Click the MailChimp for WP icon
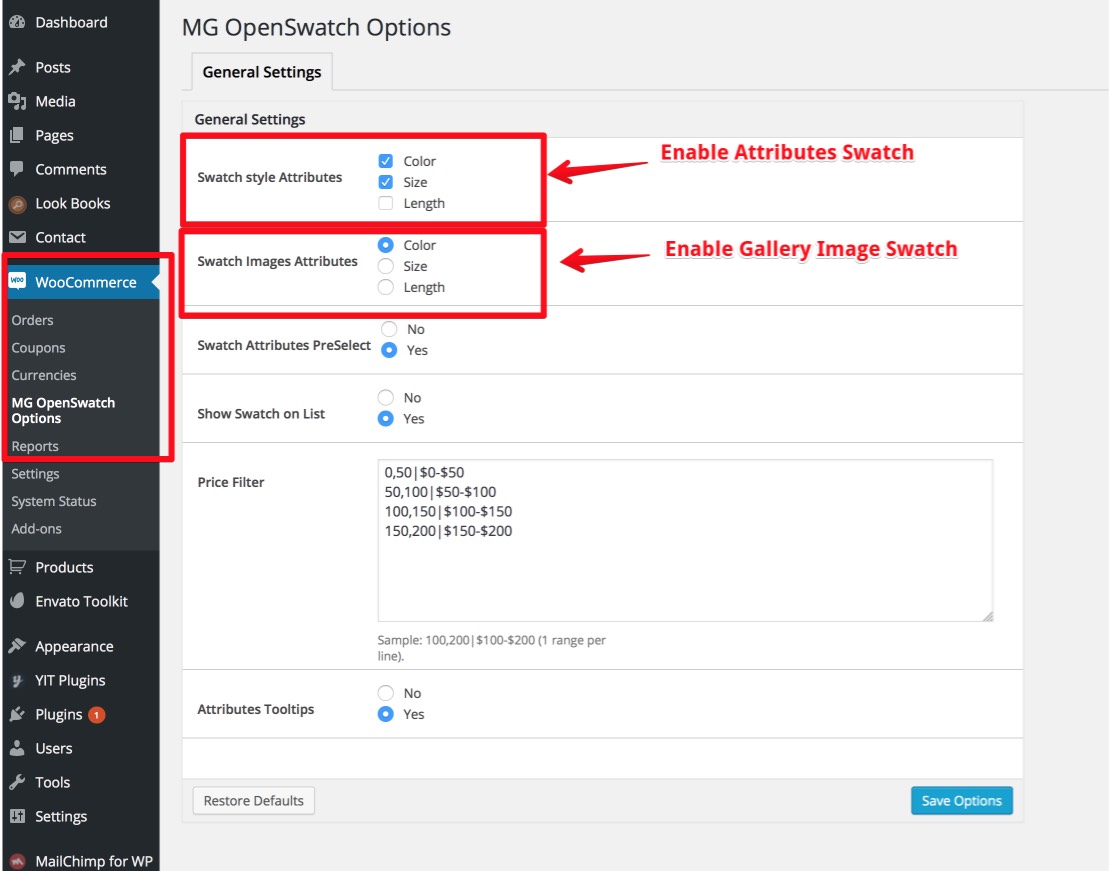This screenshot has width=1109, height=871. pyautogui.click(x=17, y=862)
